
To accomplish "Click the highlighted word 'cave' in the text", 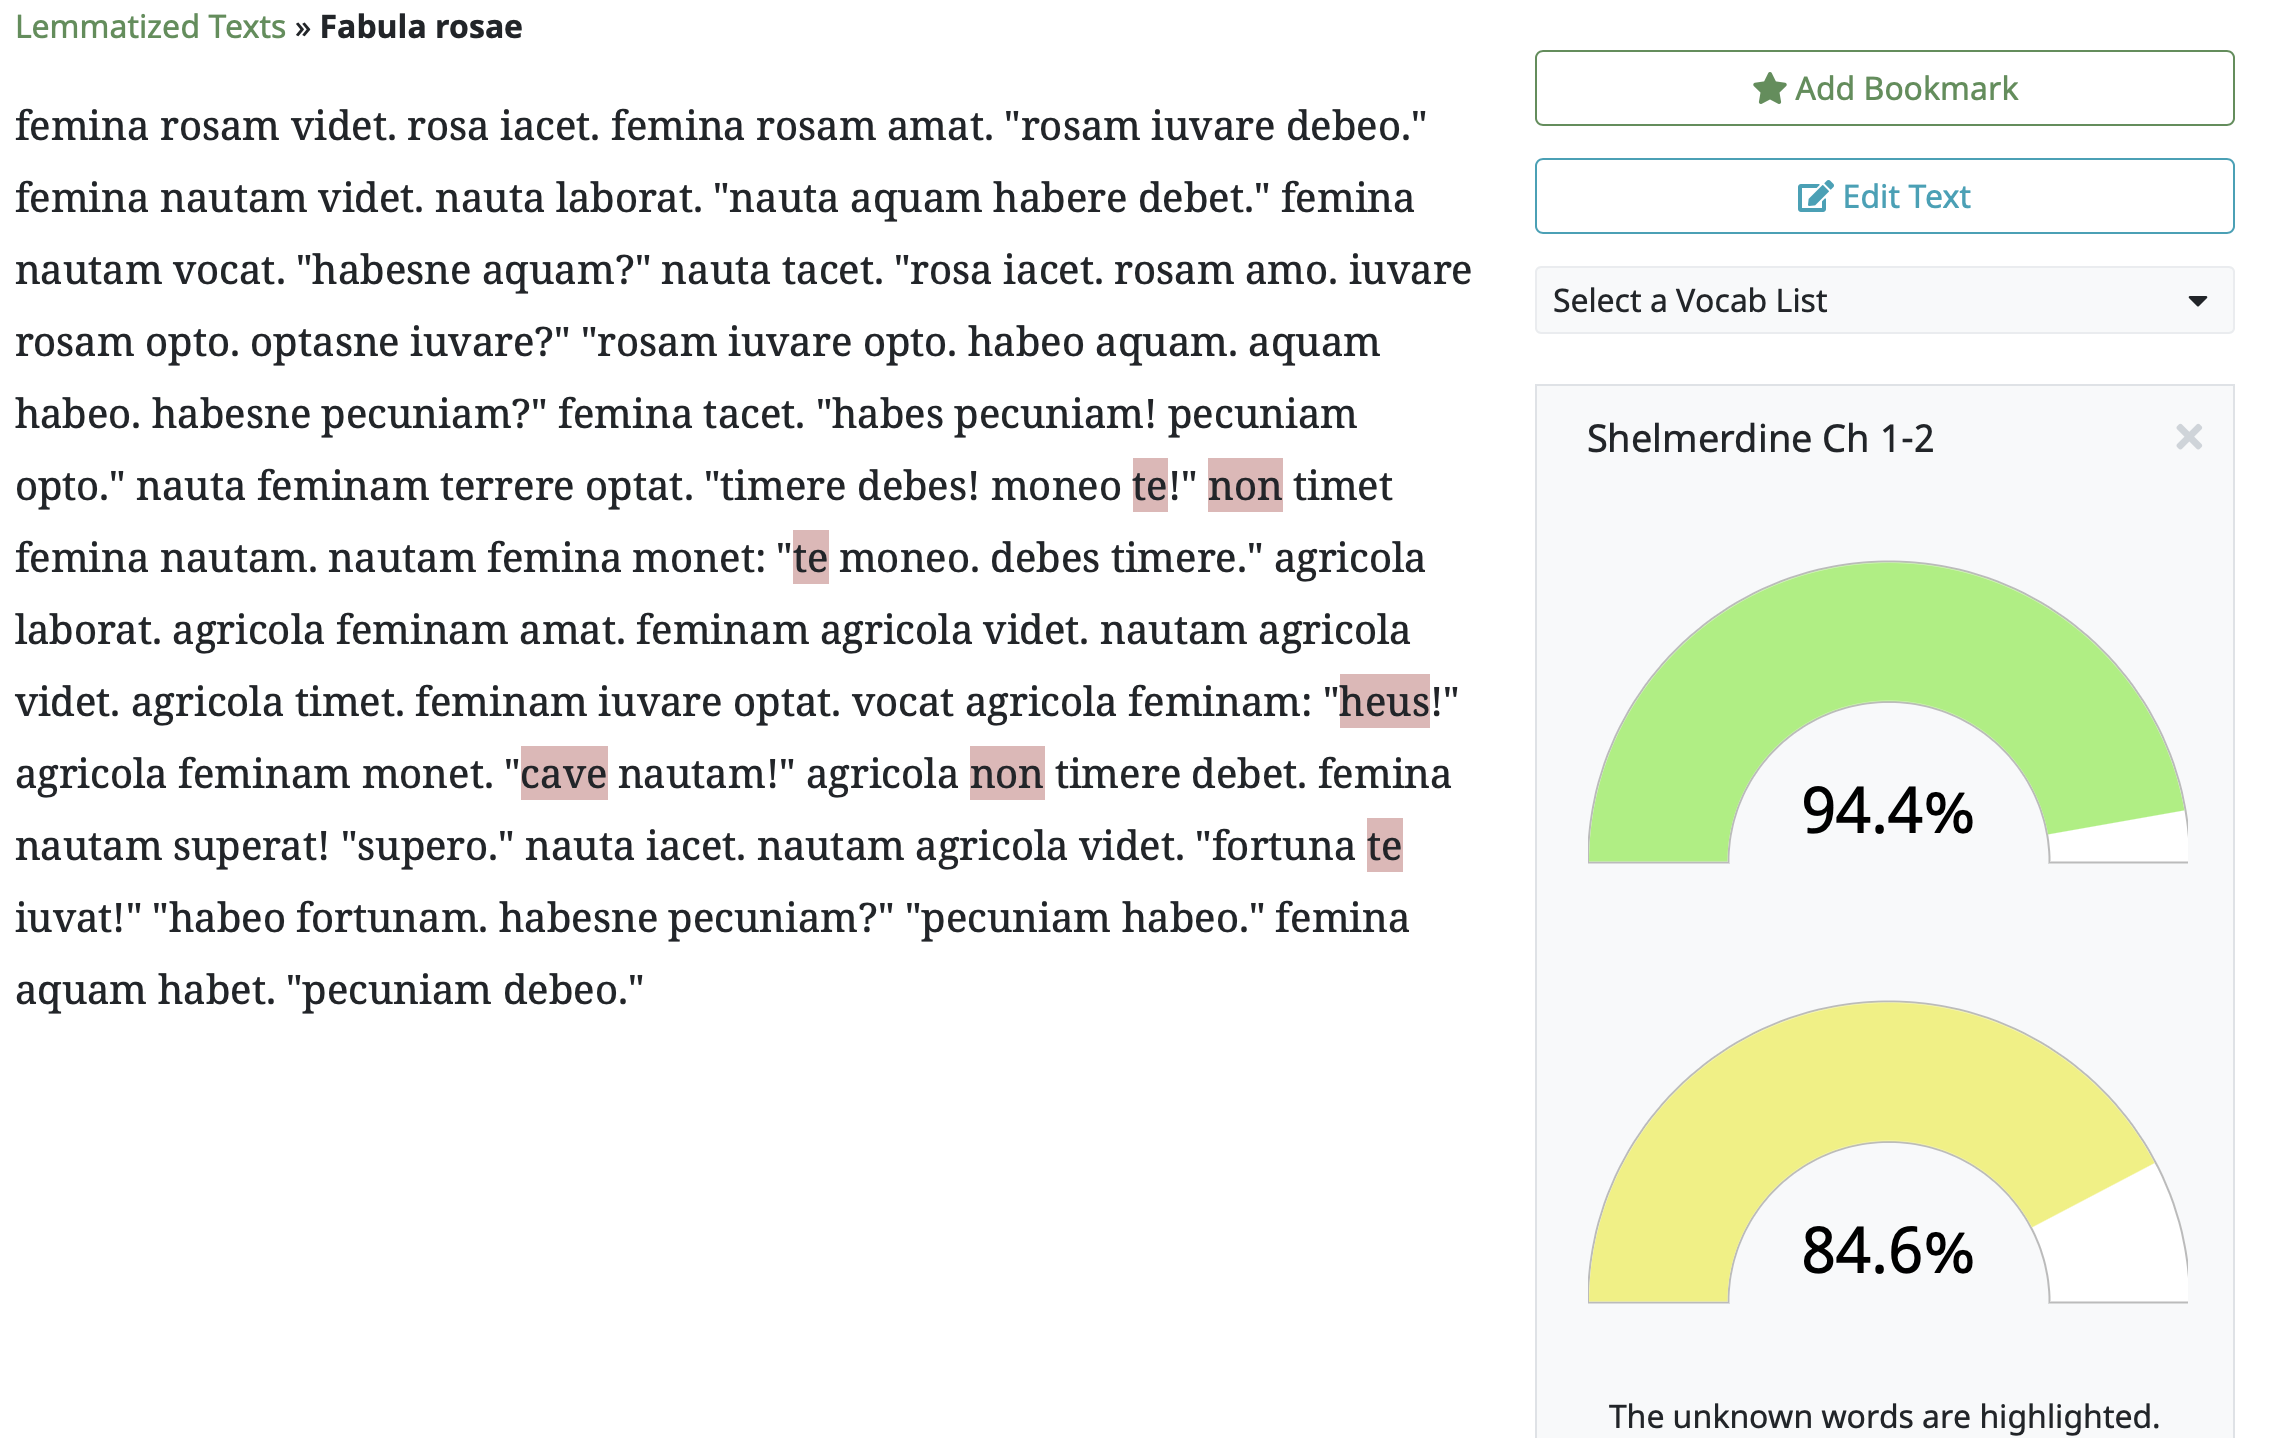I will 563,772.
